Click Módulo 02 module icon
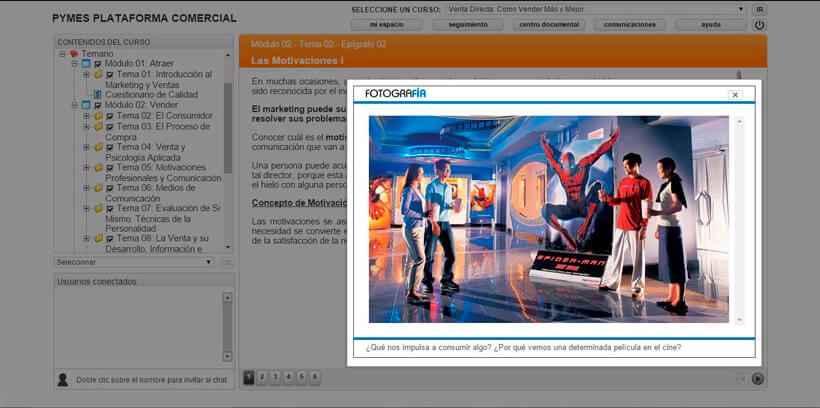Screen dimensions: 820x408 coord(86,105)
